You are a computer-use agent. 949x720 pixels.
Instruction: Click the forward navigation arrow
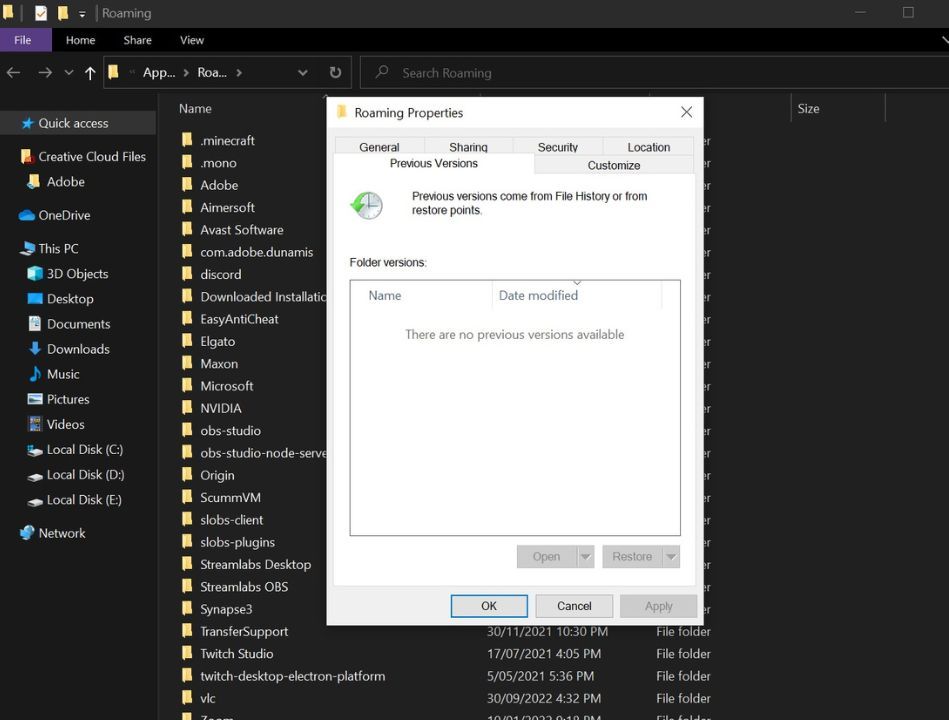44,72
